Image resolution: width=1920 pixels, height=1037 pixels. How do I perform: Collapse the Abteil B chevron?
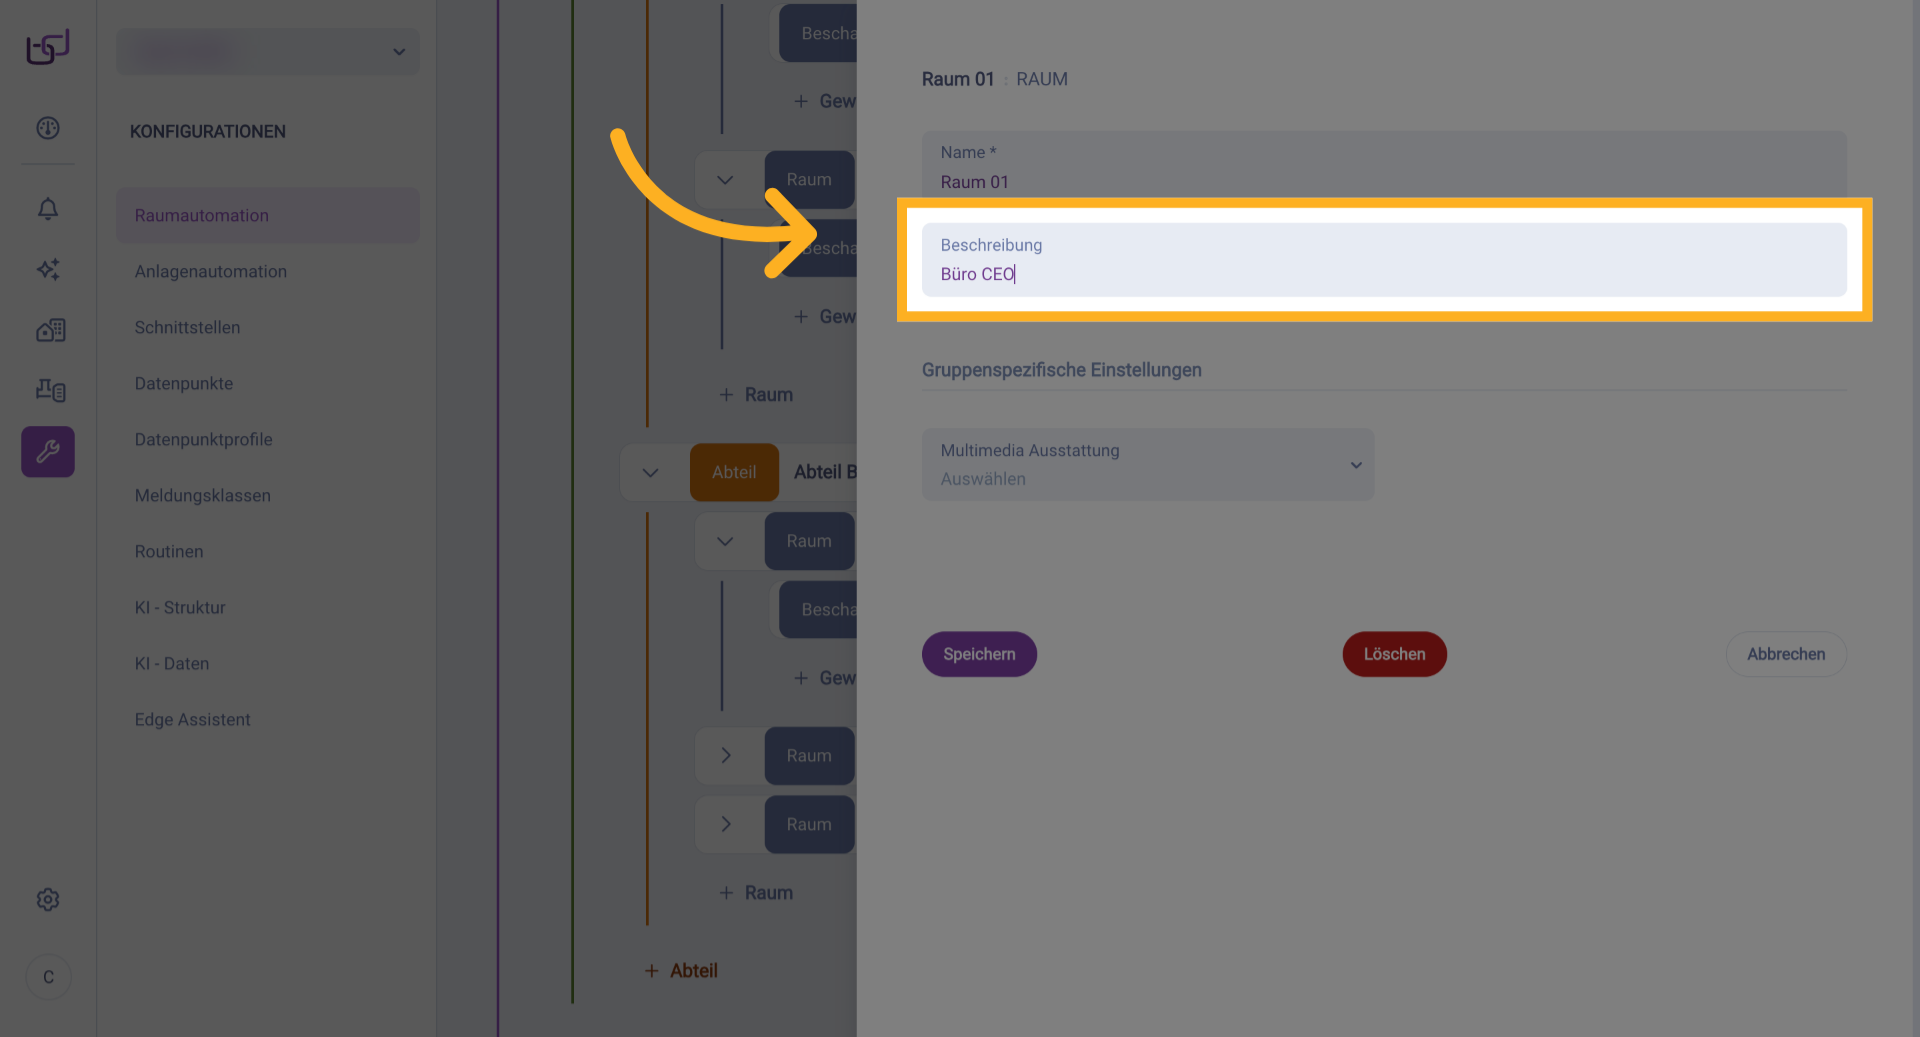pos(651,473)
